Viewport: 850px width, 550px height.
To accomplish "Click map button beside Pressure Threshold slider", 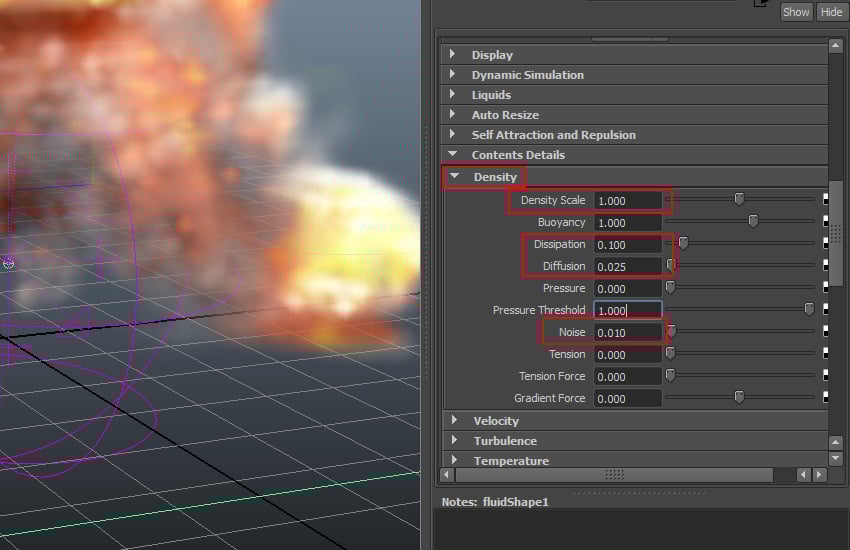I will click(x=826, y=309).
